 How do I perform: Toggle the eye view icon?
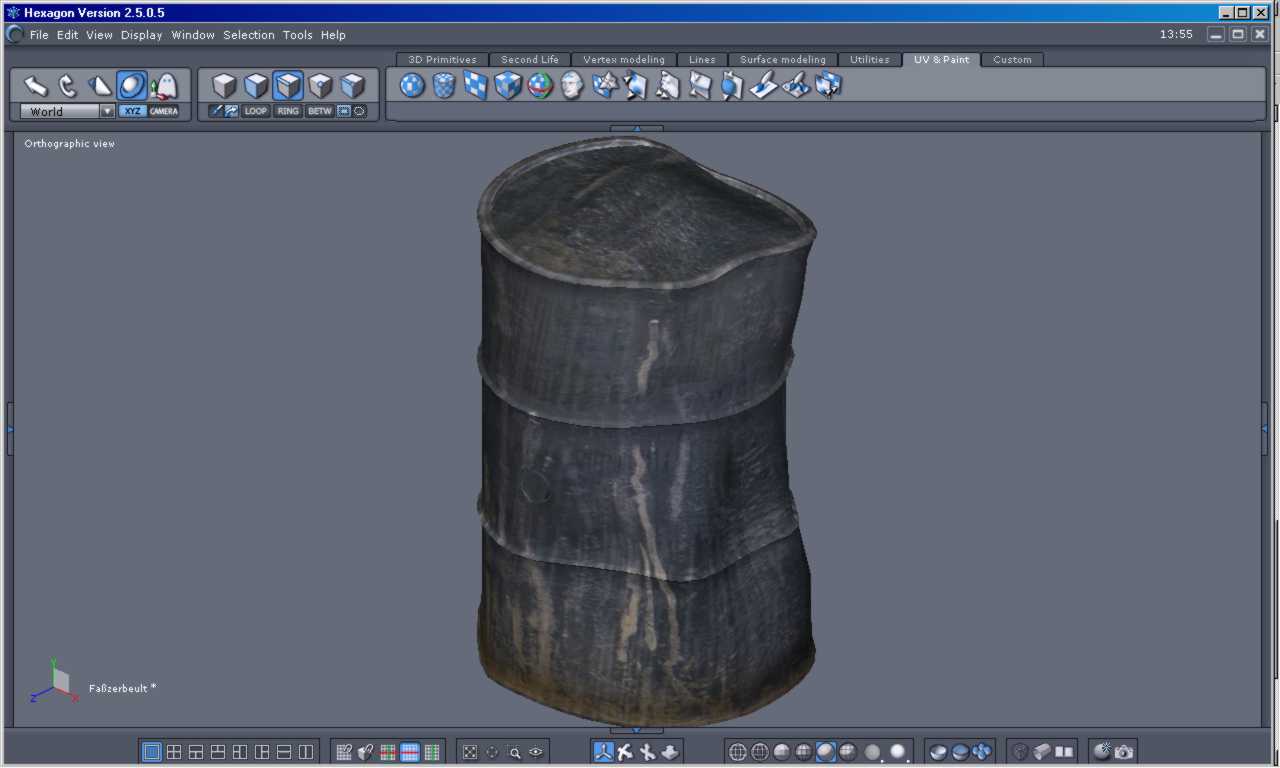(537, 752)
